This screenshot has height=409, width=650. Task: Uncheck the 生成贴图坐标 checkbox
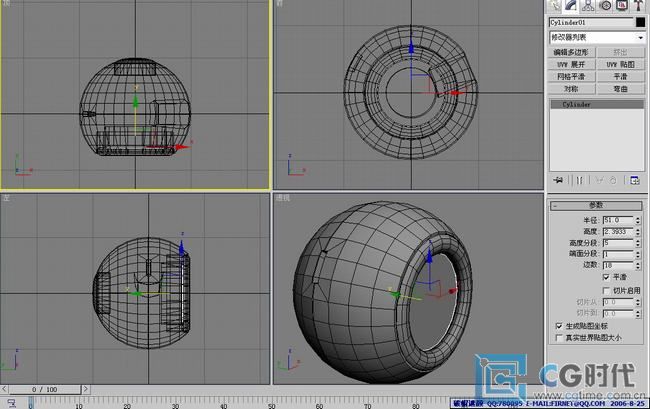click(559, 326)
